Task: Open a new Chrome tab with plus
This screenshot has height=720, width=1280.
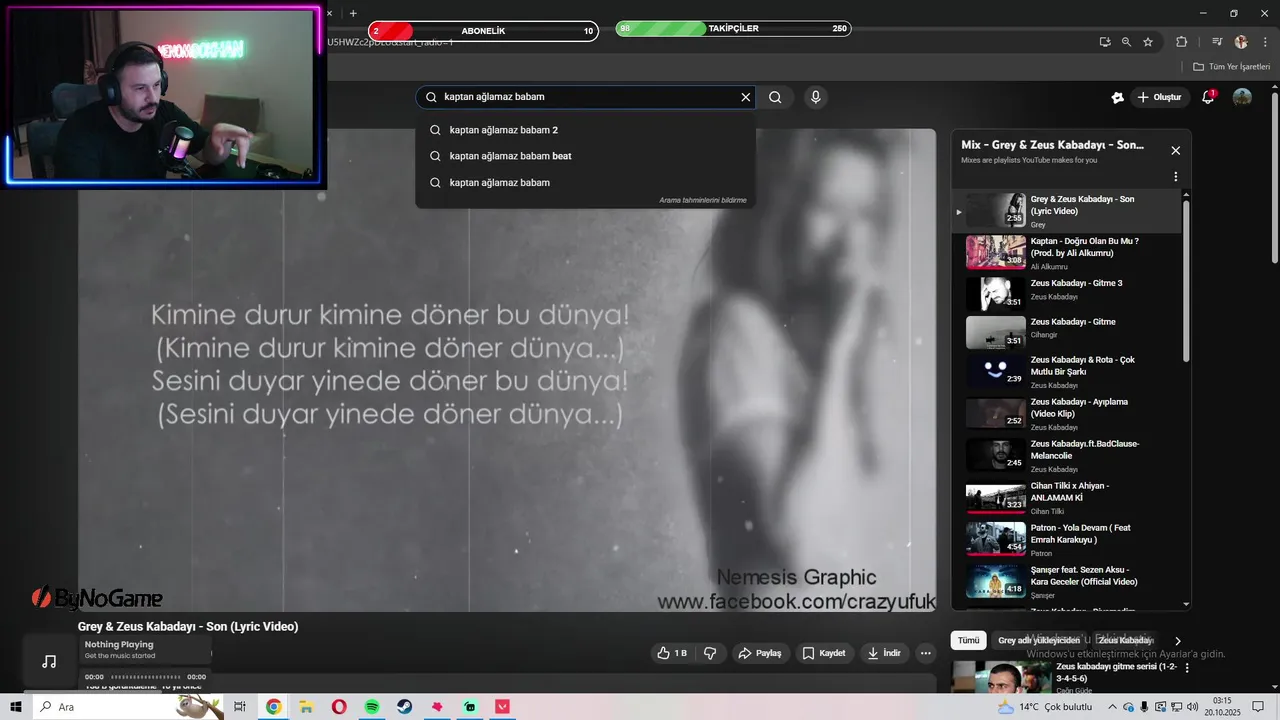Action: point(353,13)
